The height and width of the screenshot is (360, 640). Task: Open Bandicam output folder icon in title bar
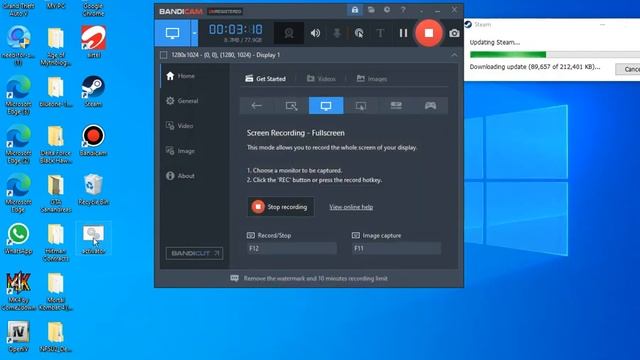[371, 10]
